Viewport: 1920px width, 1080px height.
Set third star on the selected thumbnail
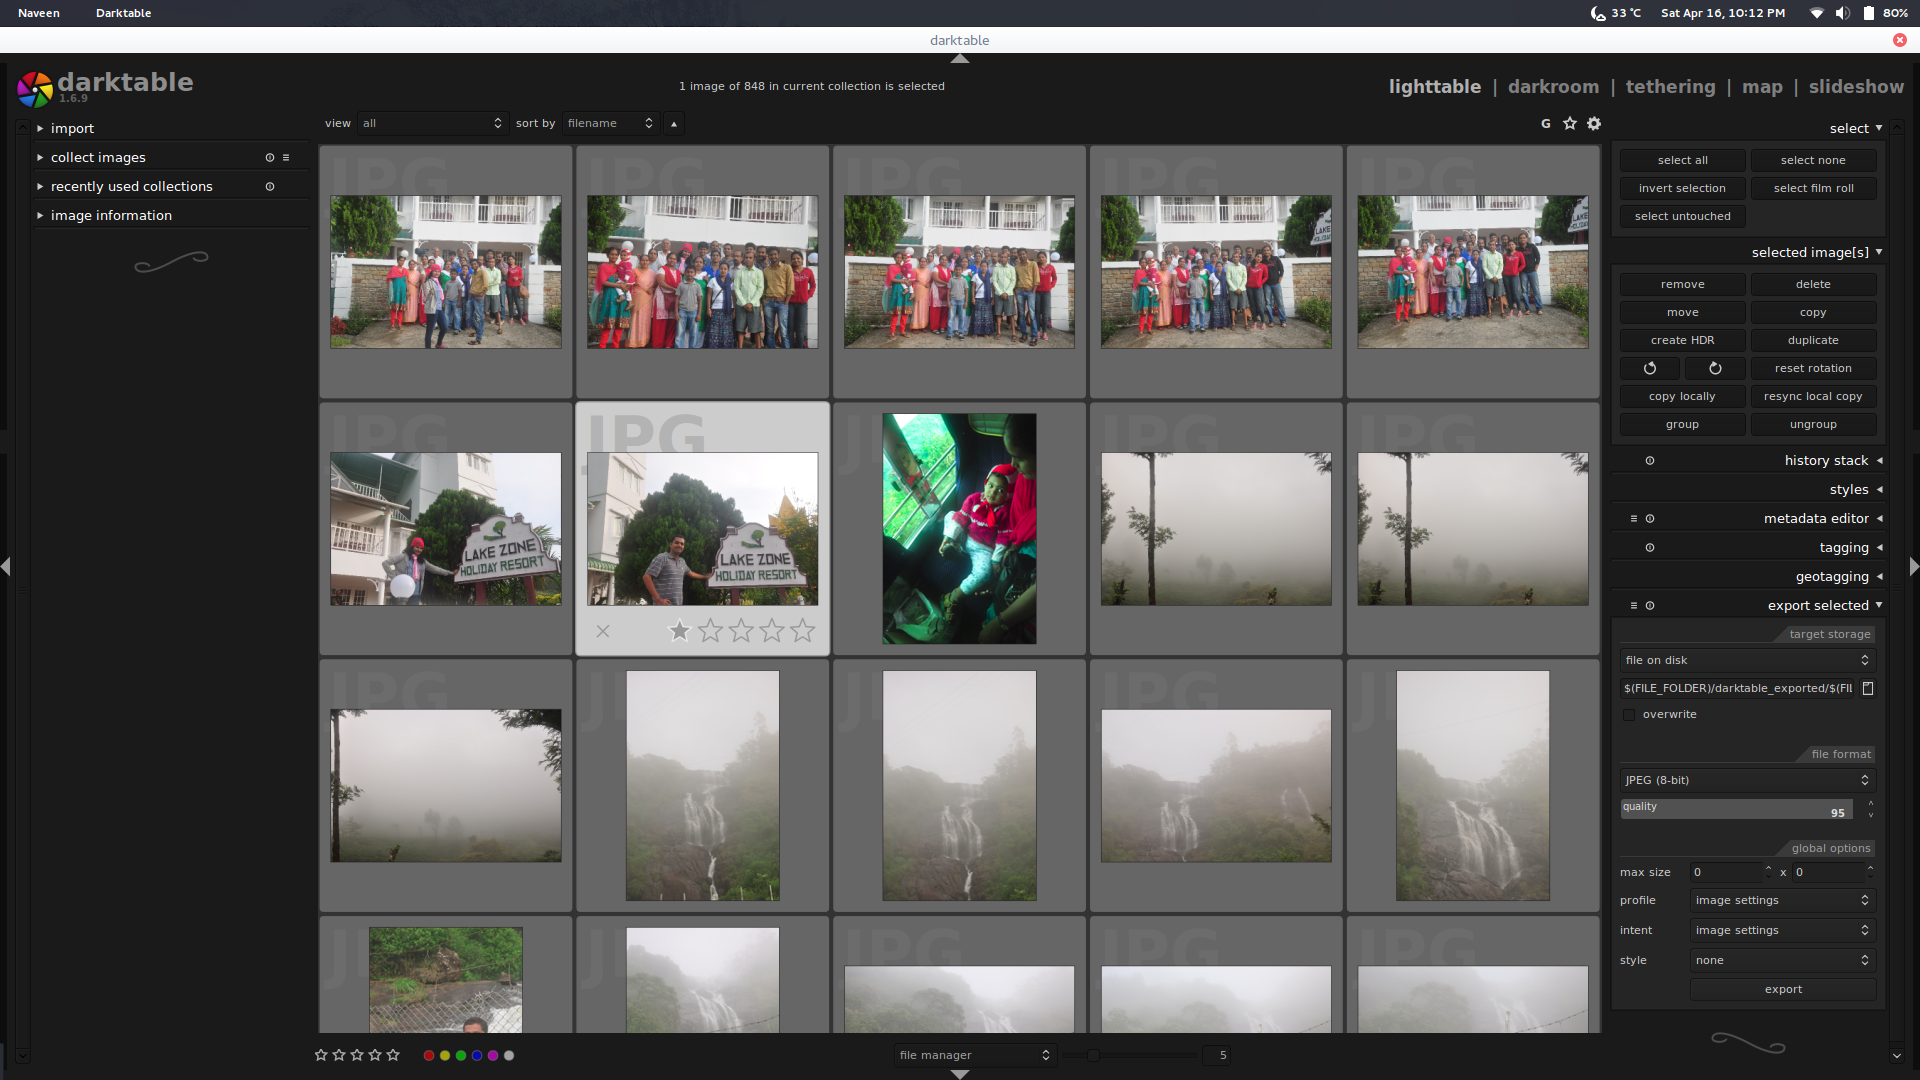click(x=741, y=631)
